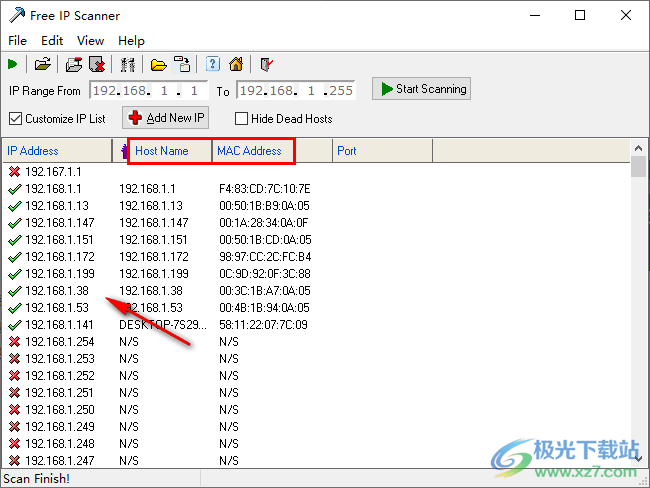The width and height of the screenshot is (650, 488).
Task: Click red cross icon beside 192.167.1.1
Action: coord(15,172)
